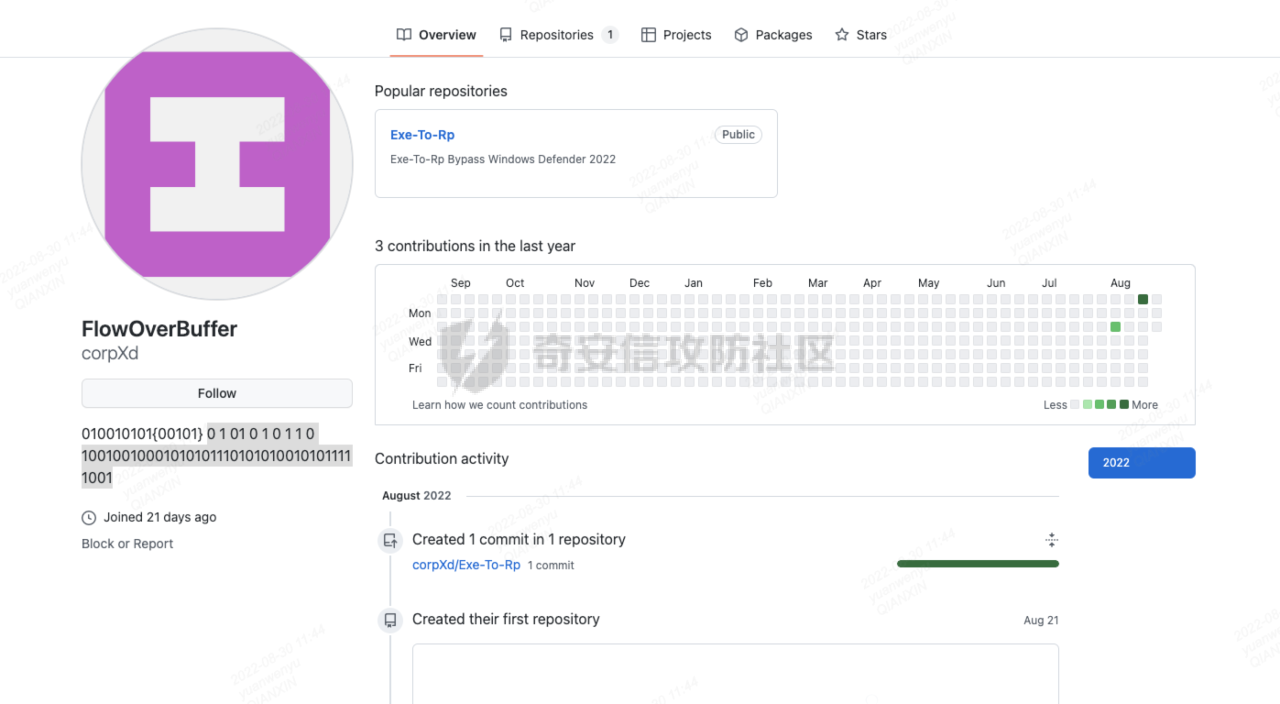Click the first repository timeline icon

pyautogui.click(x=390, y=620)
